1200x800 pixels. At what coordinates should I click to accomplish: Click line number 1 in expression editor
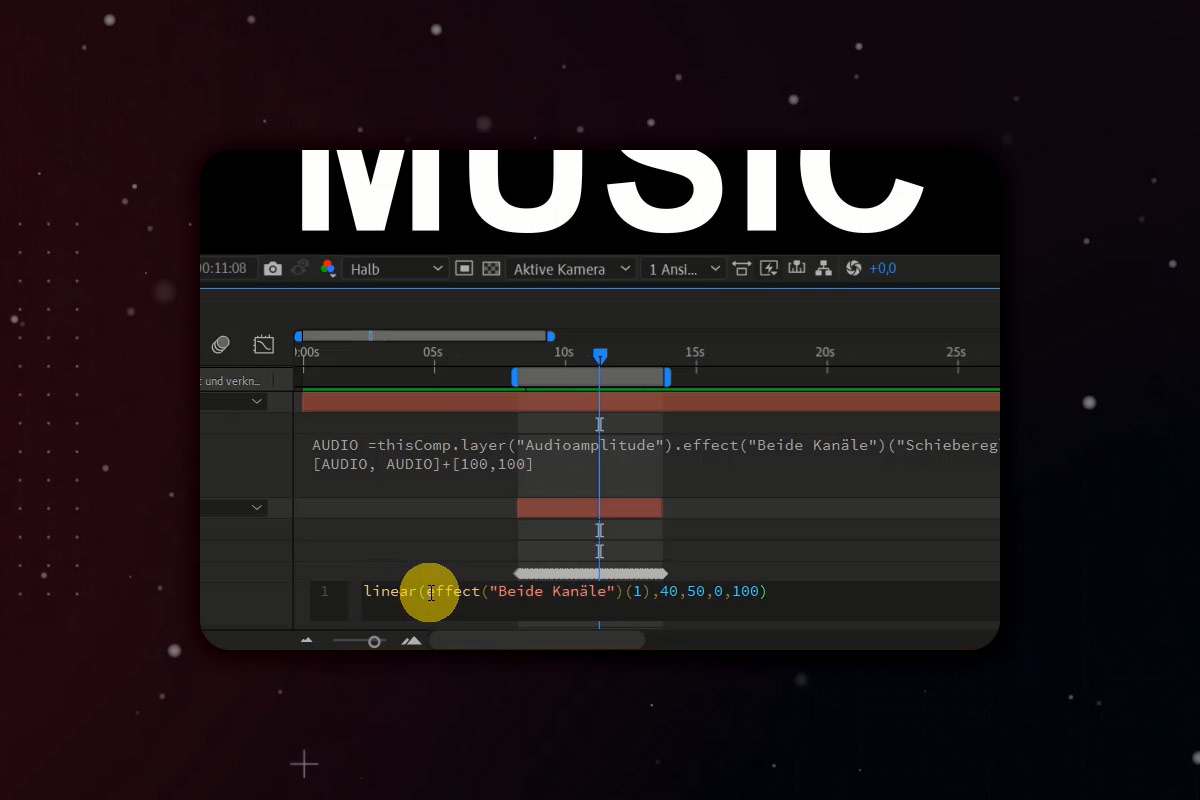click(x=324, y=592)
